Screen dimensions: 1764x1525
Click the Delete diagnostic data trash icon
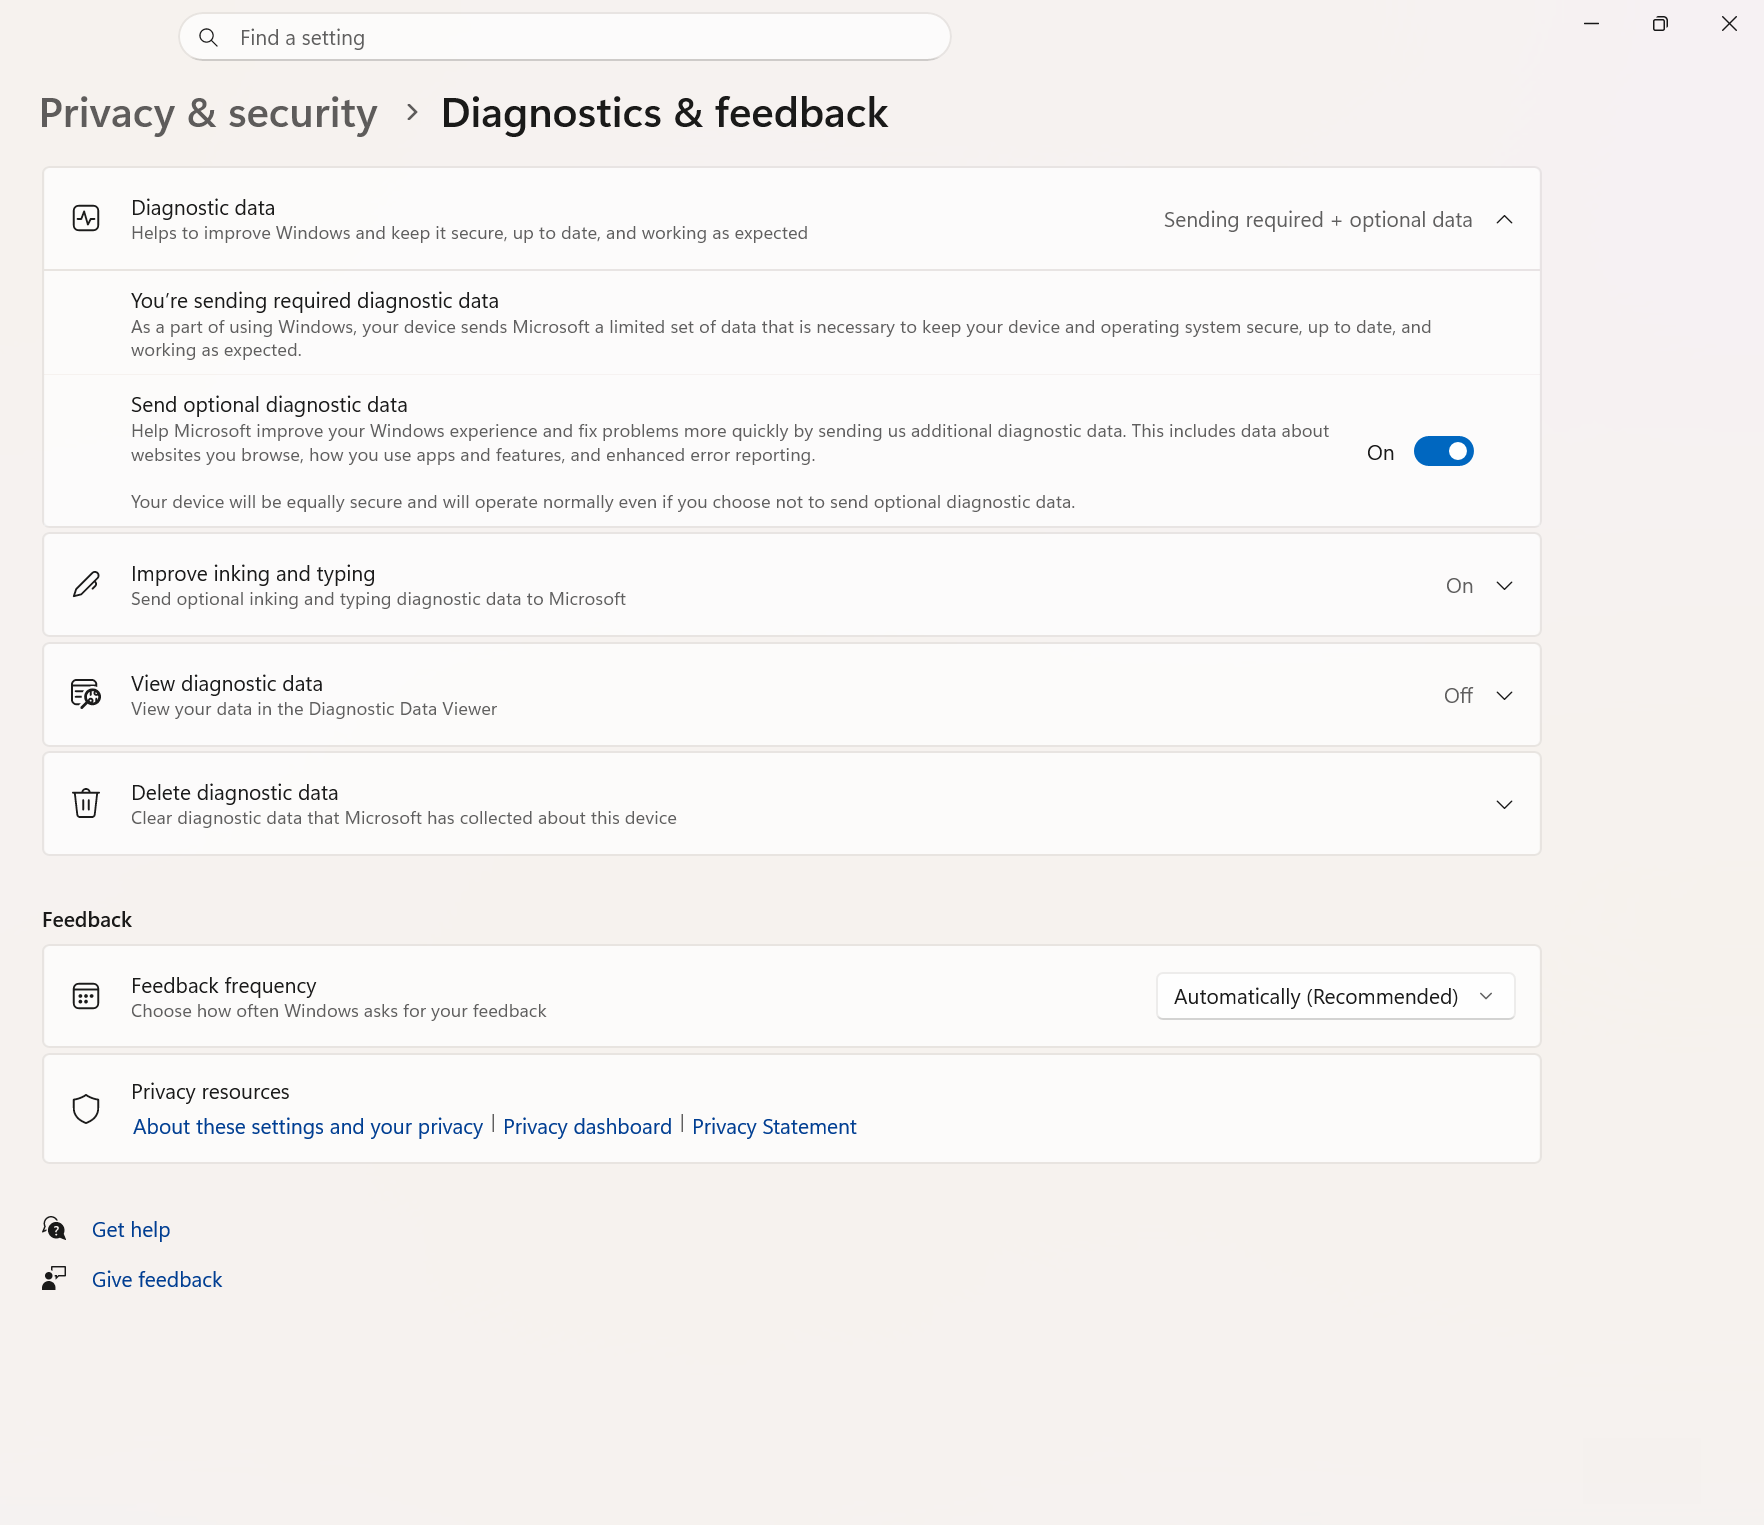[x=86, y=803]
